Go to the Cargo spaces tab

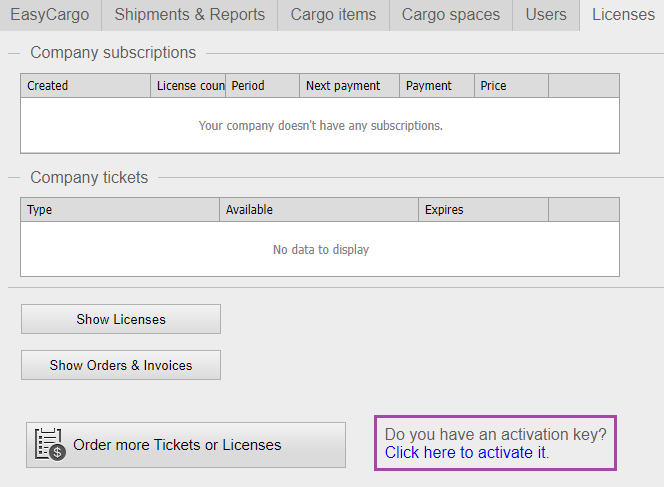(x=451, y=15)
